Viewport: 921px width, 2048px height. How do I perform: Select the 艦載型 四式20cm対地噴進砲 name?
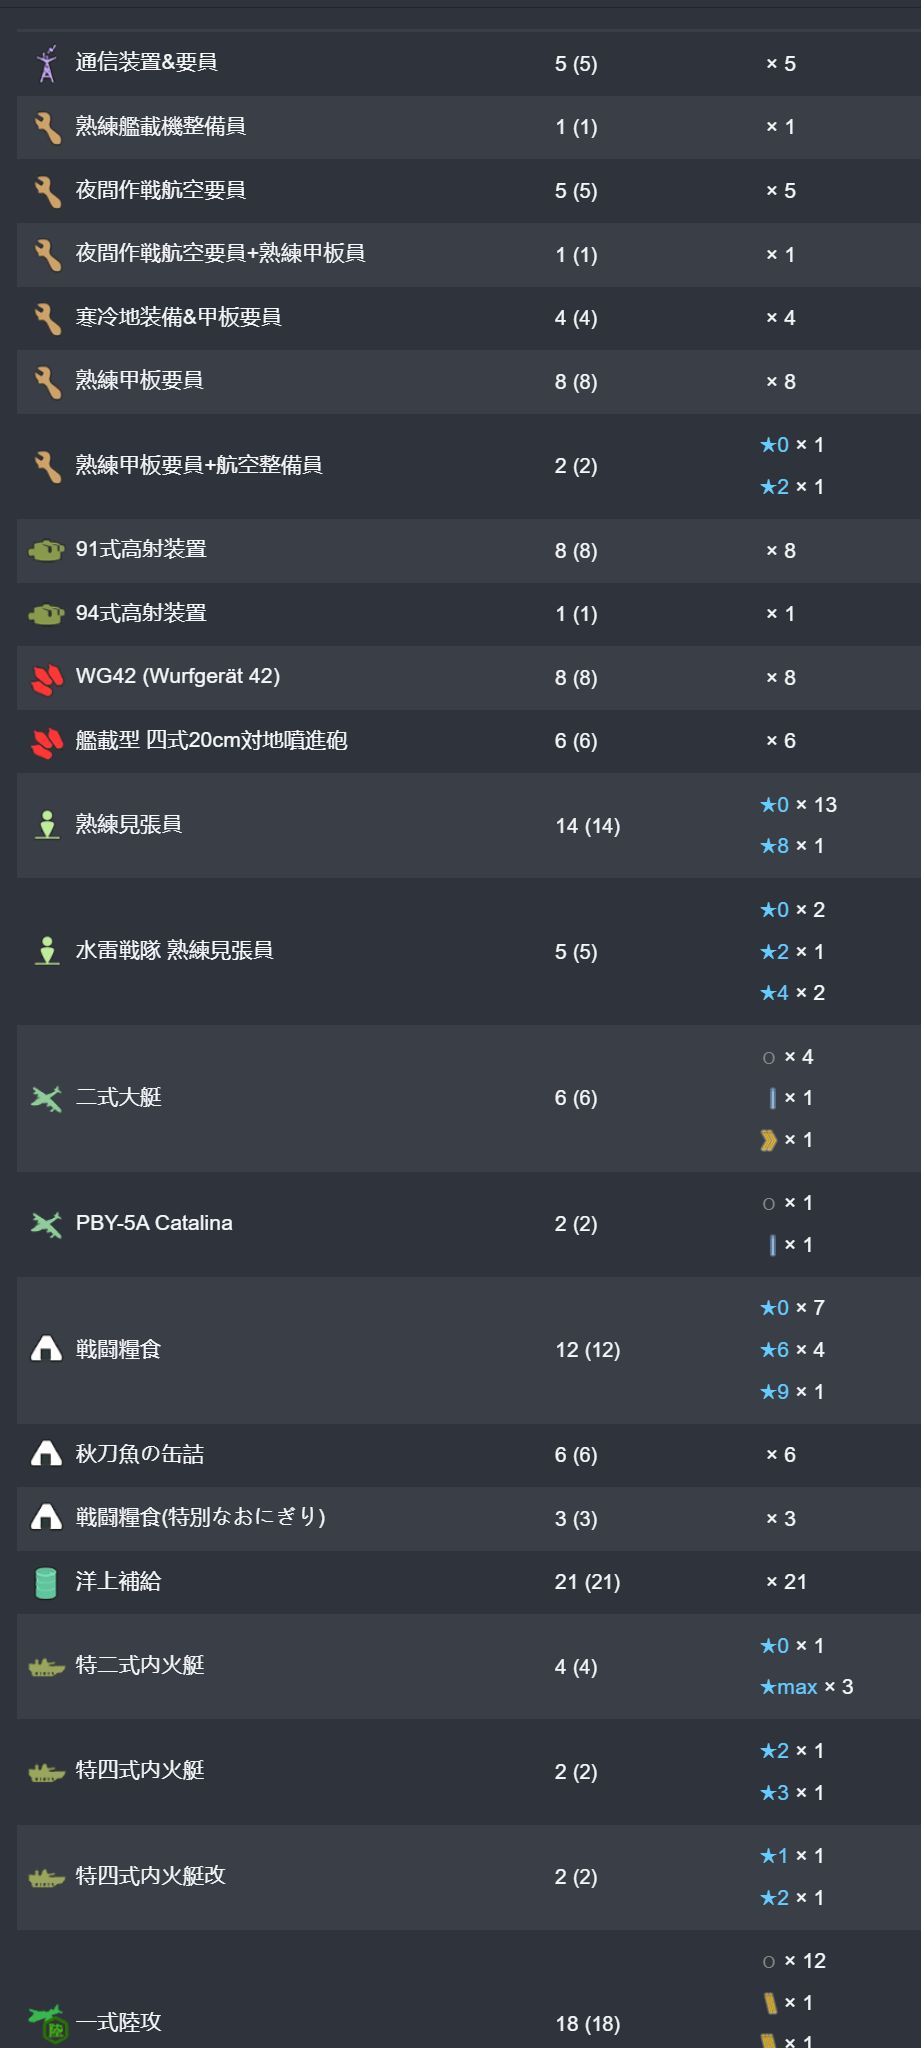212,741
